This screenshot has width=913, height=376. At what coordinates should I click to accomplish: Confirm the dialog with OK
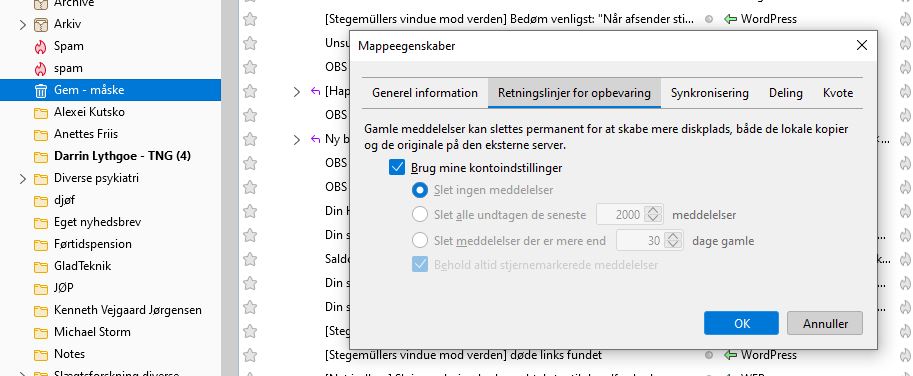[741, 323]
